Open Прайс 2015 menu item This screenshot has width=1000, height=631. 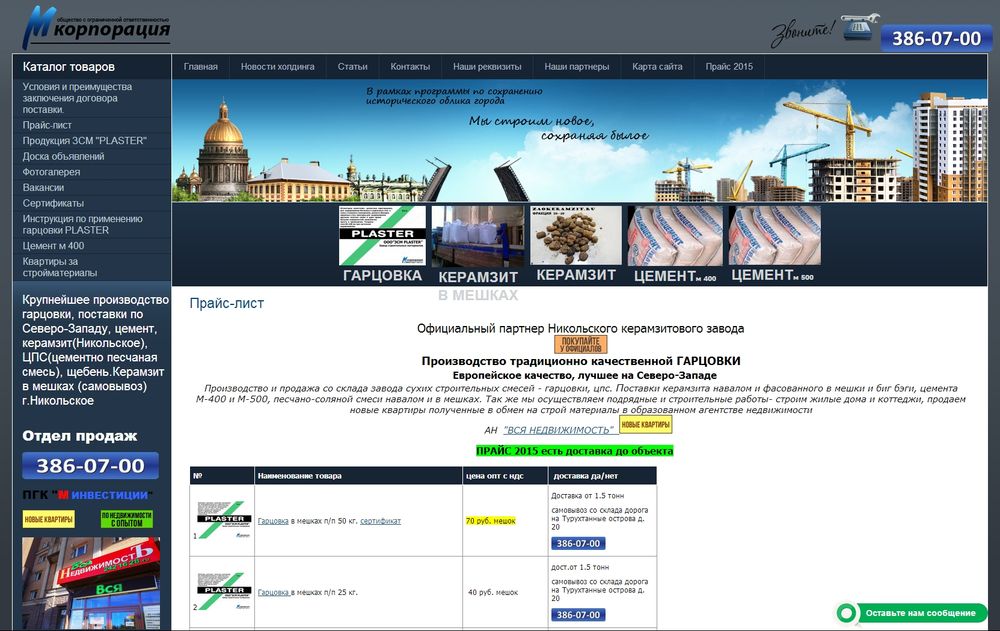(729, 66)
